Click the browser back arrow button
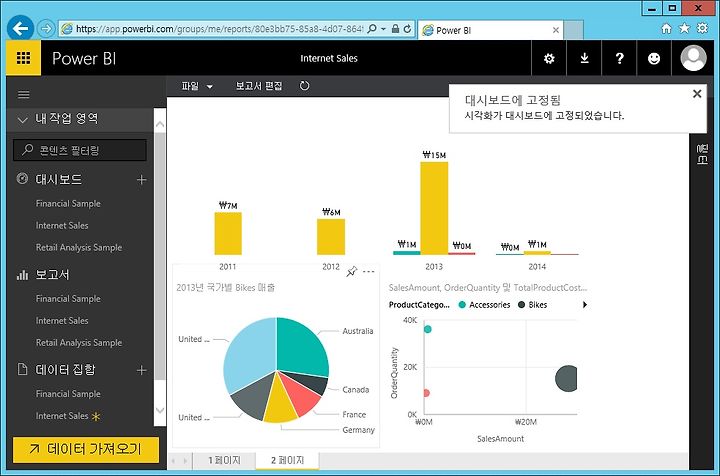 tap(20, 28)
